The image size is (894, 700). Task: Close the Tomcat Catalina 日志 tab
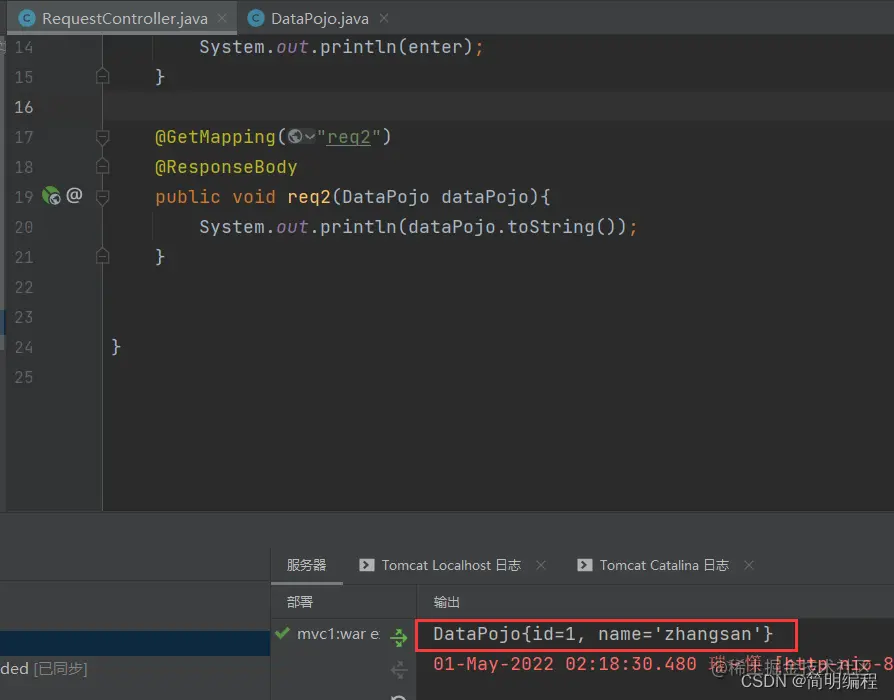(x=749, y=565)
